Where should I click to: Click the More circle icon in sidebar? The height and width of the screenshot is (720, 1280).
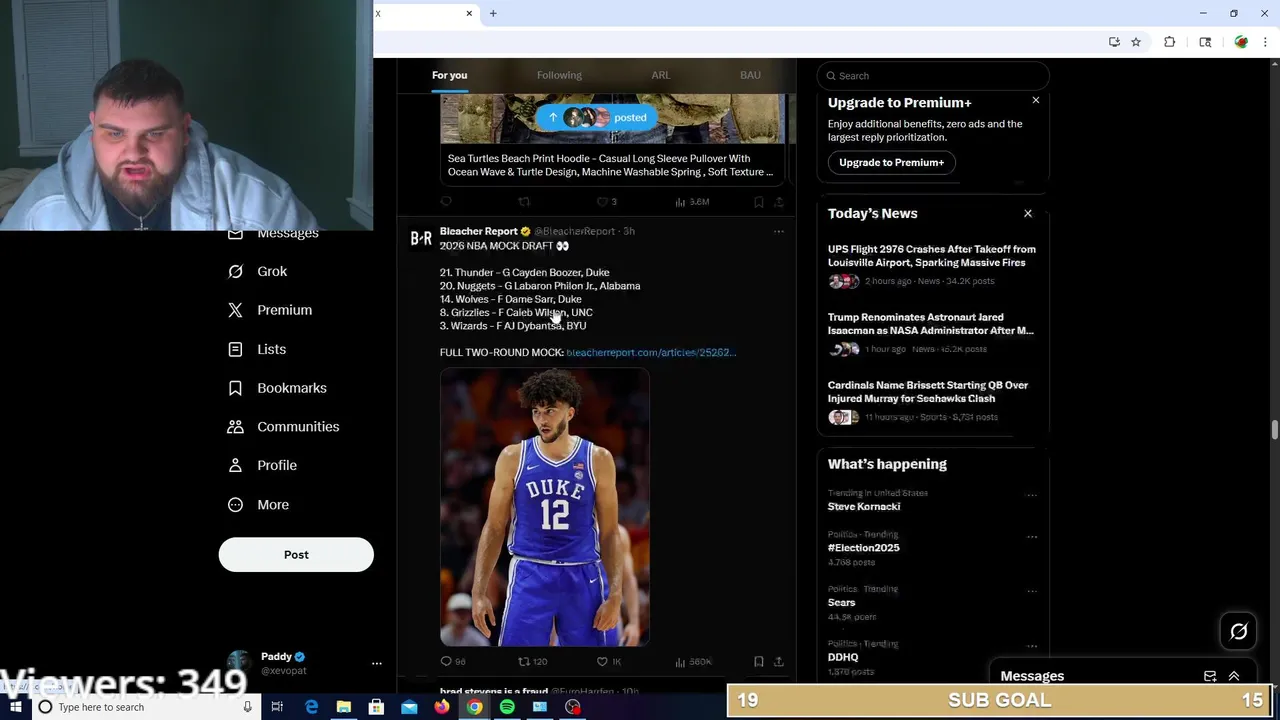235,505
